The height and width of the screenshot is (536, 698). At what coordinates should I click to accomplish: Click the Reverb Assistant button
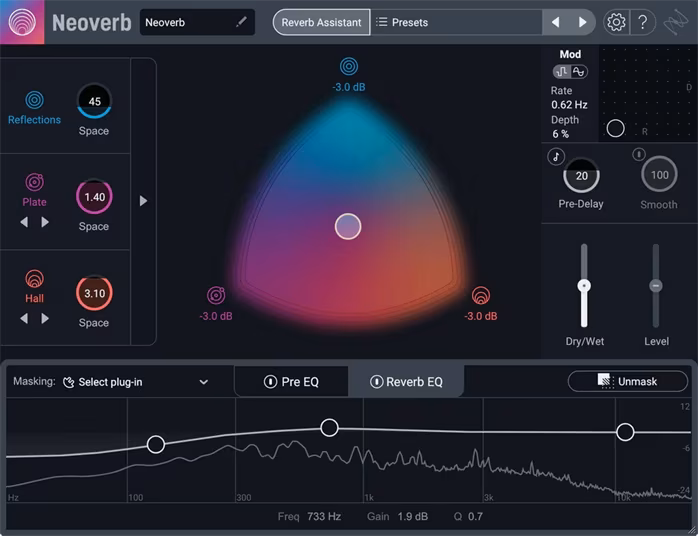click(x=321, y=22)
